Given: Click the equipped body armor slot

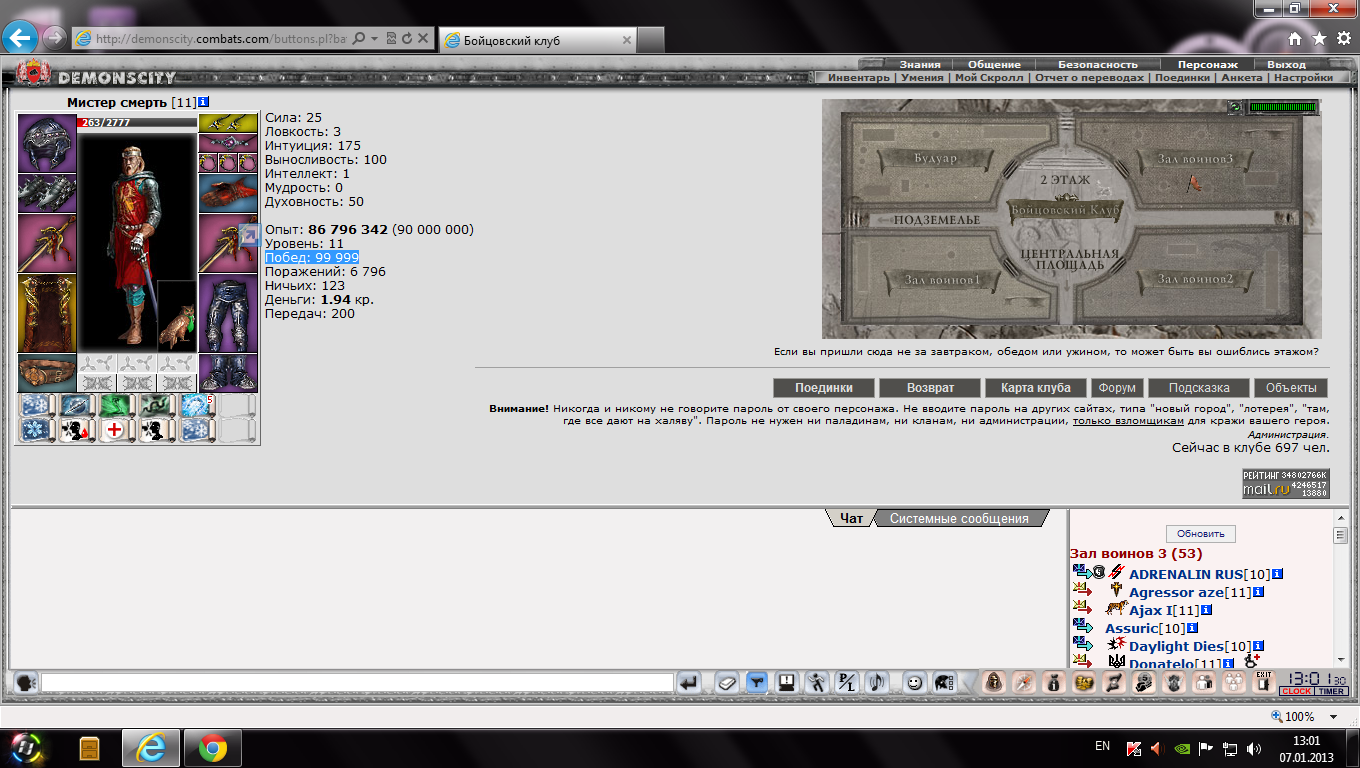Looking at the screenshot, I should pos(47,313).
